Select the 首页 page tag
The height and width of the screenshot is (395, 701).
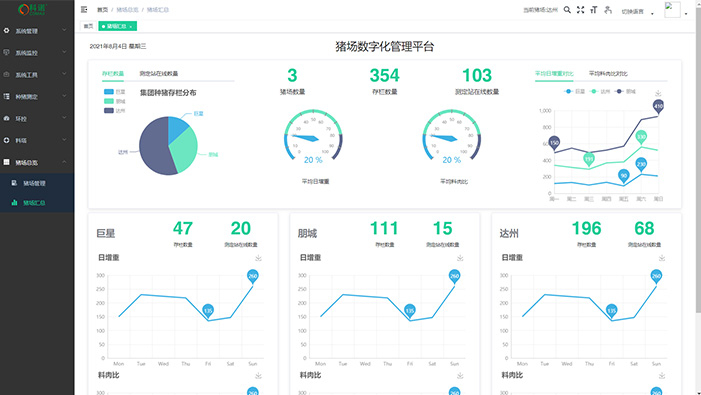pyautogui.click(x=89, y=26)
